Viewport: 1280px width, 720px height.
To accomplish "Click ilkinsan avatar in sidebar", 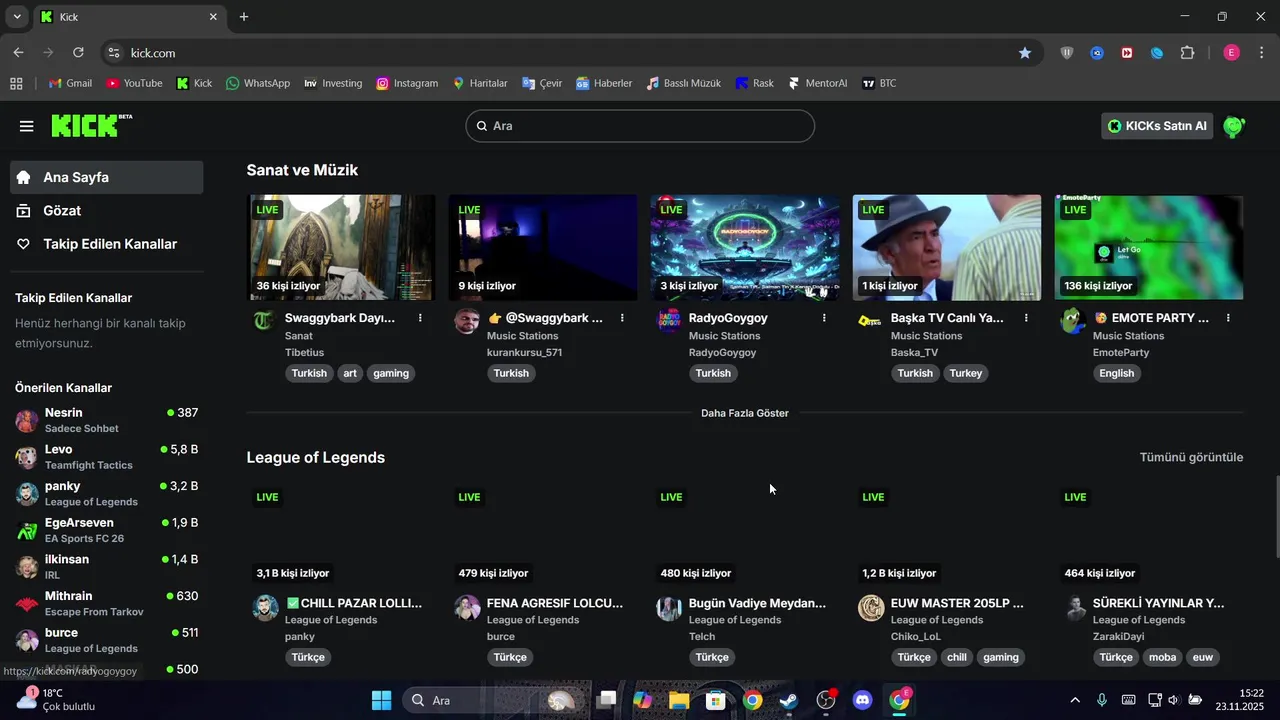I will [x=27, y=567].
